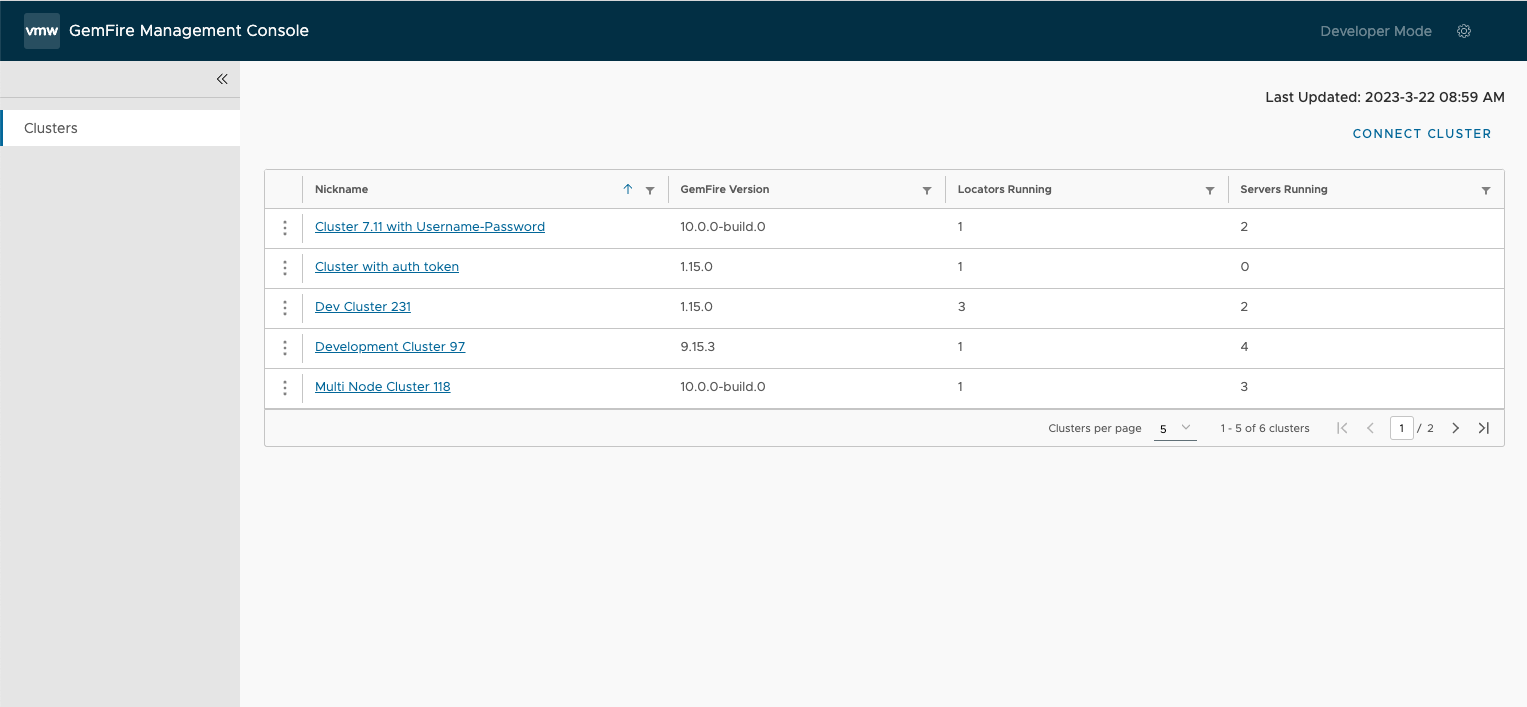Click CONNECT CLUSTER button
This screenshot has width=1527, height=707.
click(1422, 134)
